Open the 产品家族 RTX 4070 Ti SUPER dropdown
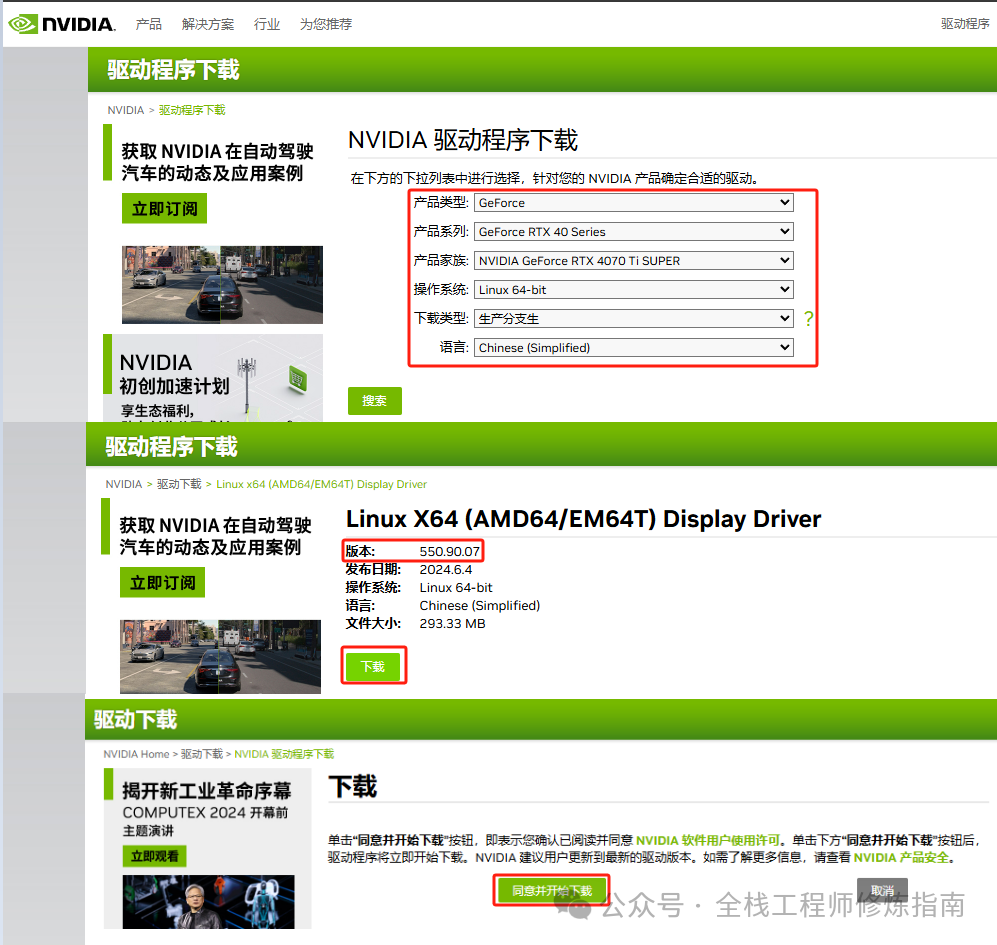 [633, 261]
